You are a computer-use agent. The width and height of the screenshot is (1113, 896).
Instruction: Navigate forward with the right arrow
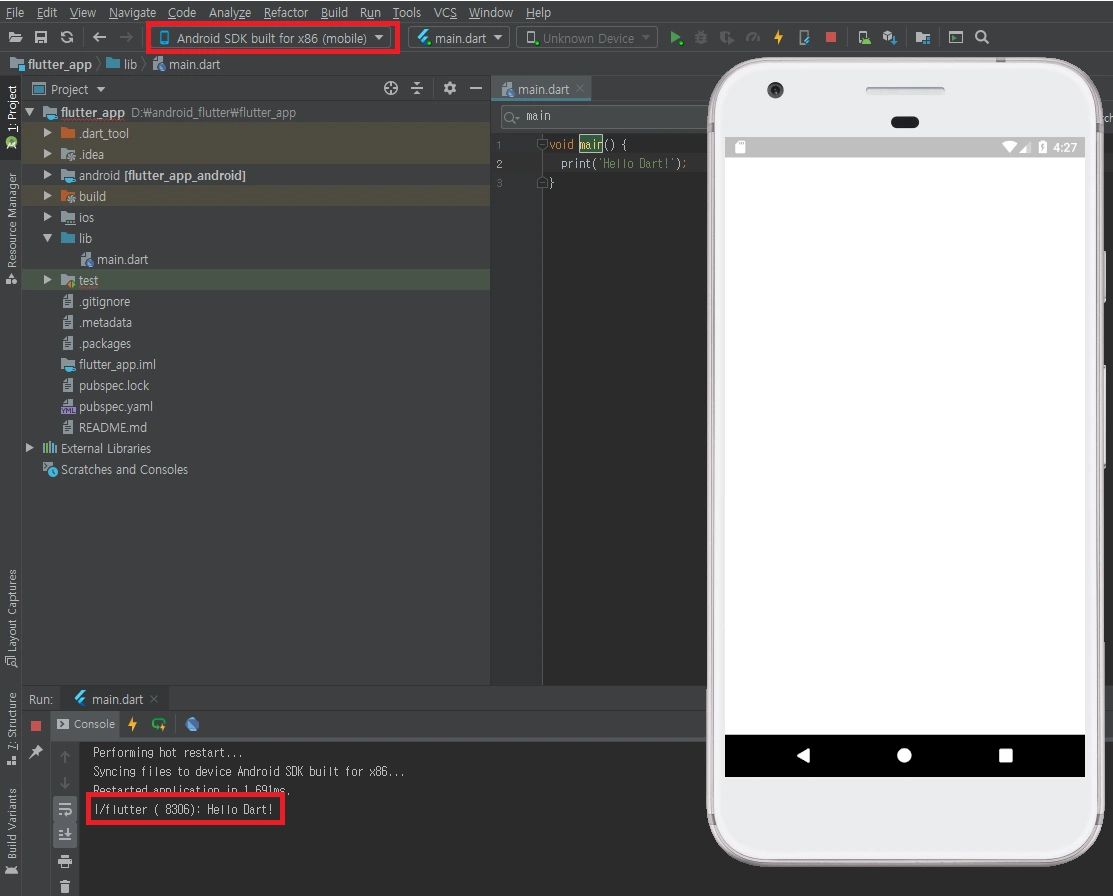tap(126, 38)
